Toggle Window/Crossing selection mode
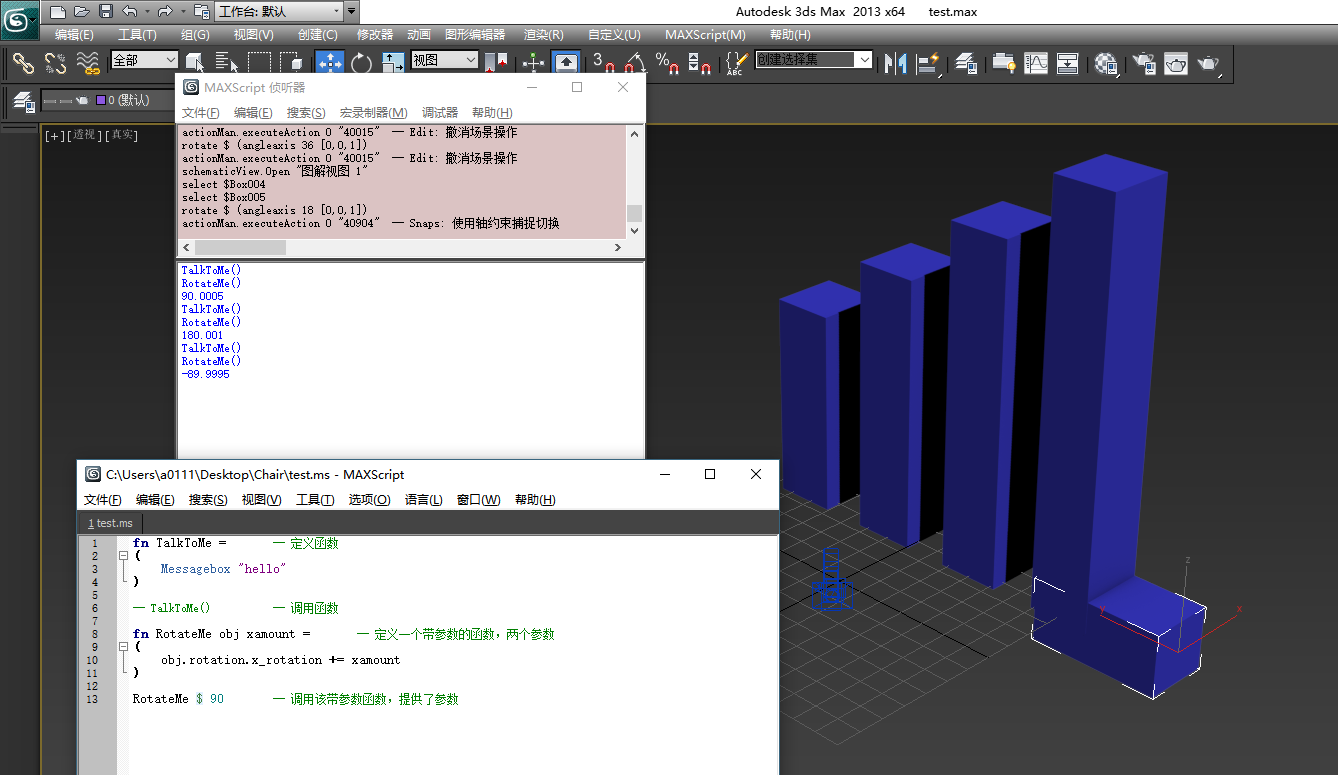Viewport: 1338px width, 775px height. [292, 63]
